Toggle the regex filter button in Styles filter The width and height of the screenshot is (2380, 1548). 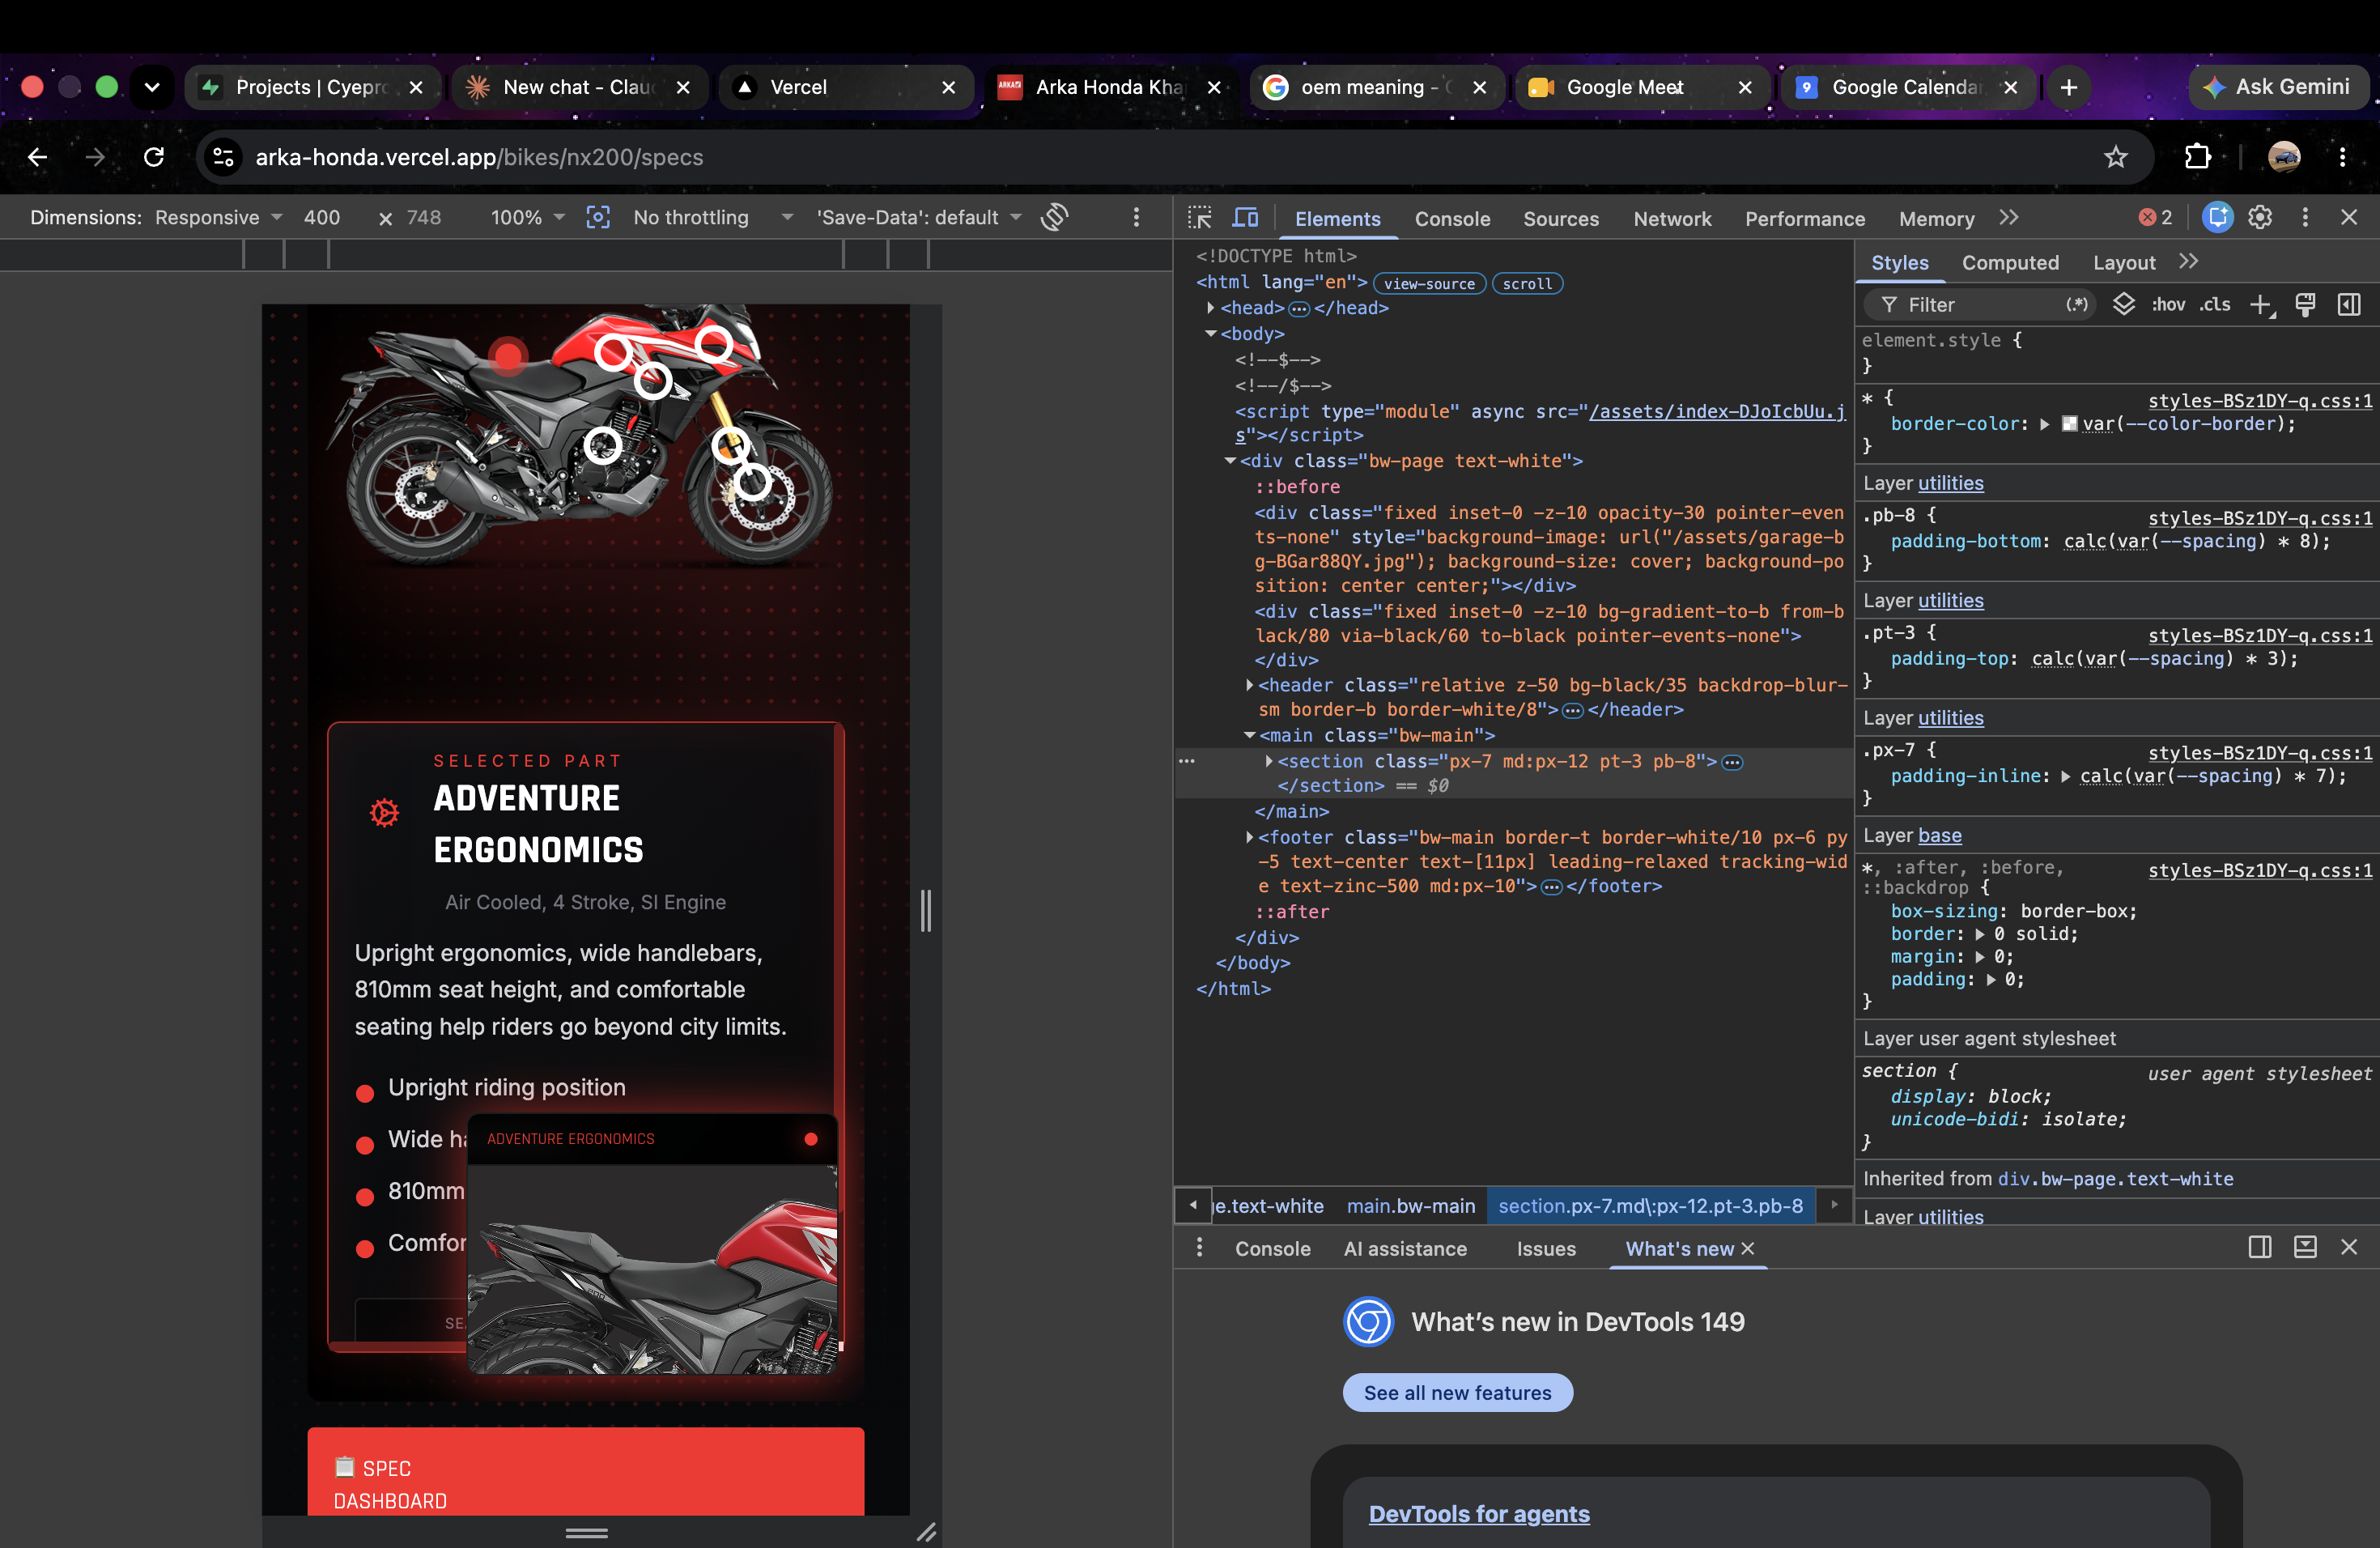2077,305
